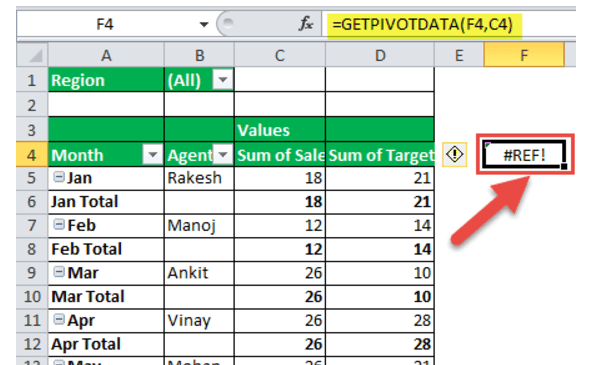Open the Agent field filter dropdown
Screen dimensions: 603x365
pyautogui.click(x=223, y=155)
